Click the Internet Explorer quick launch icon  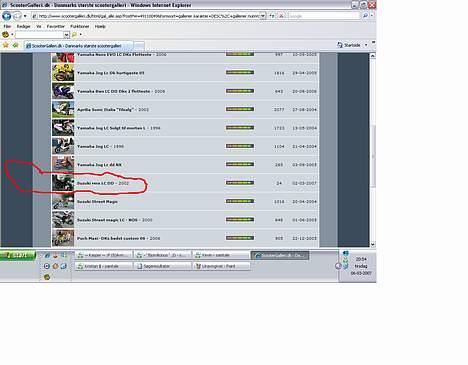(47, 255)
